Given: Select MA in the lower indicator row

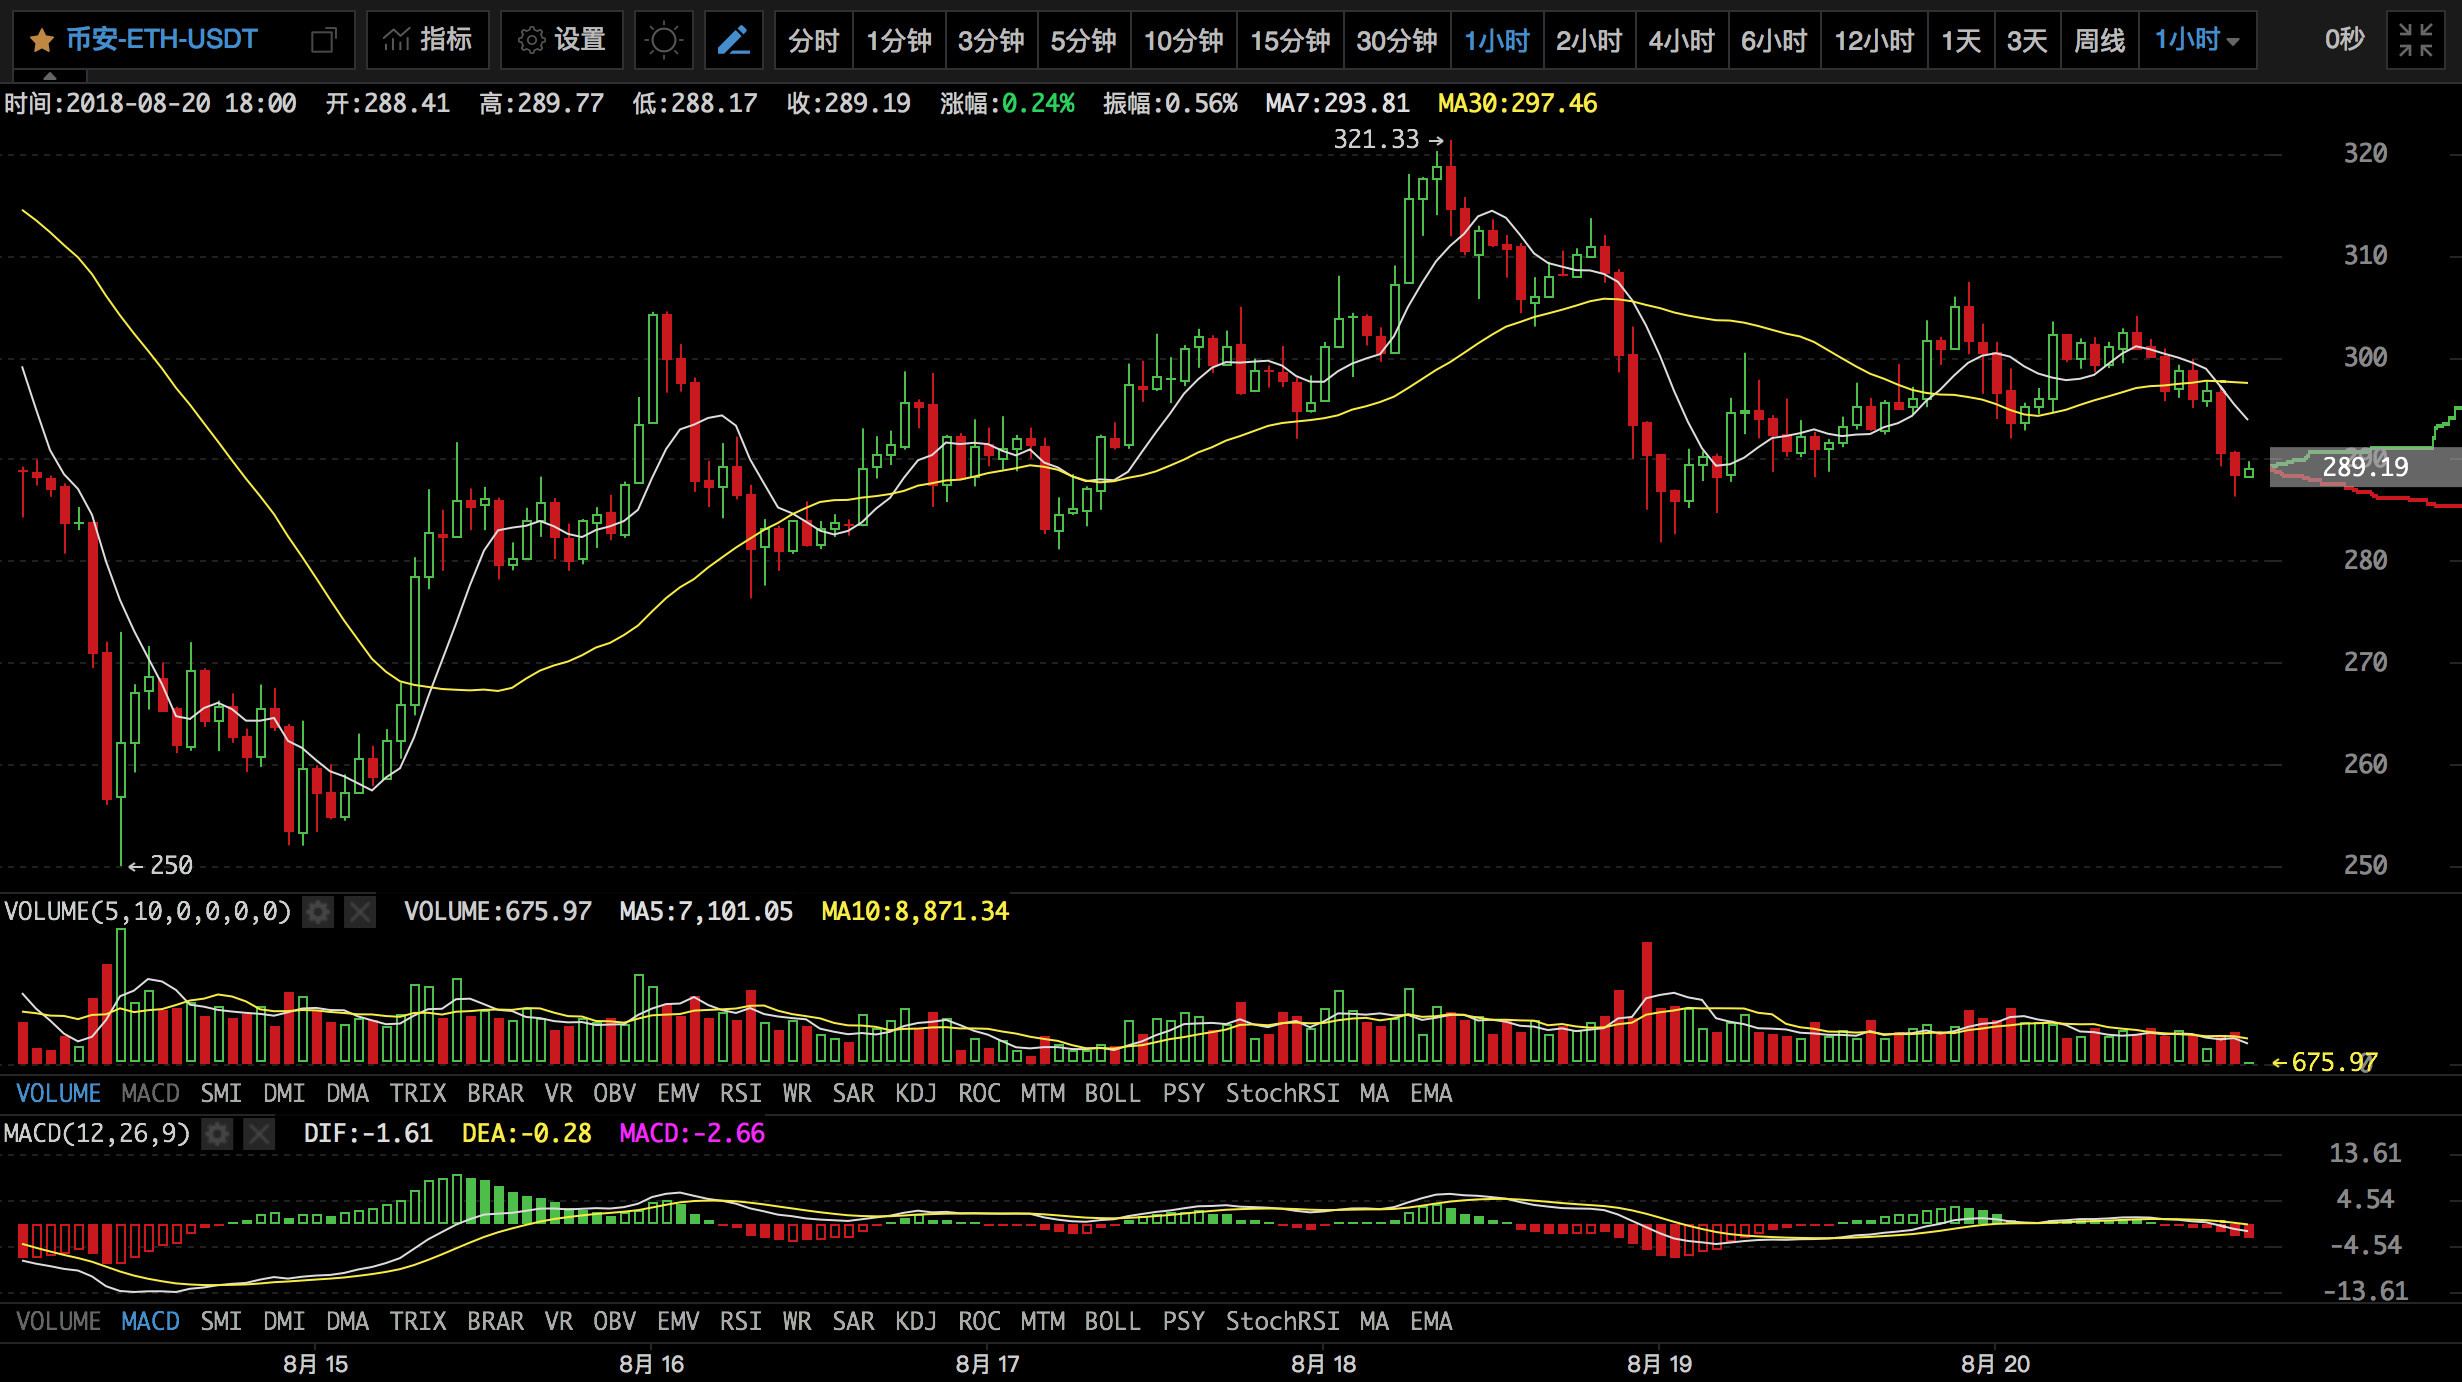Looking at the screenshot, I should [1374, 1321].
